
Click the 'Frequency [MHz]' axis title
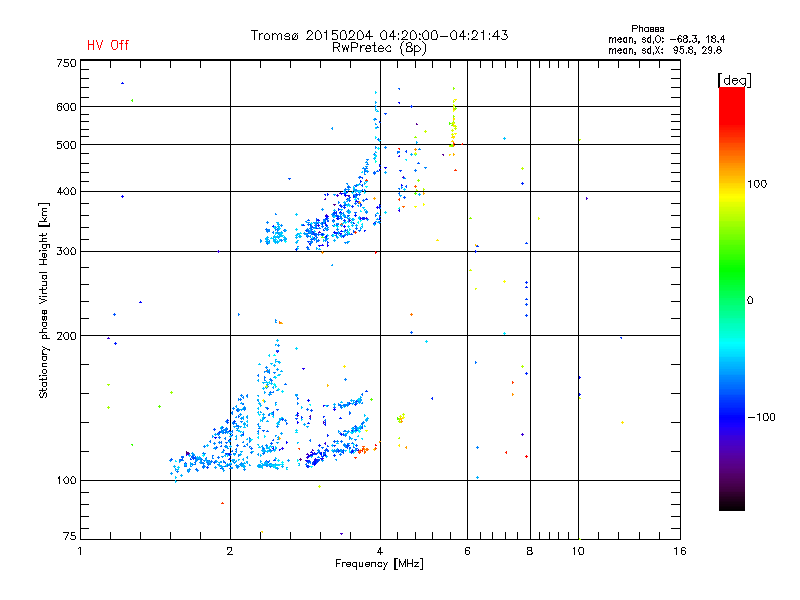coord(379,564)
